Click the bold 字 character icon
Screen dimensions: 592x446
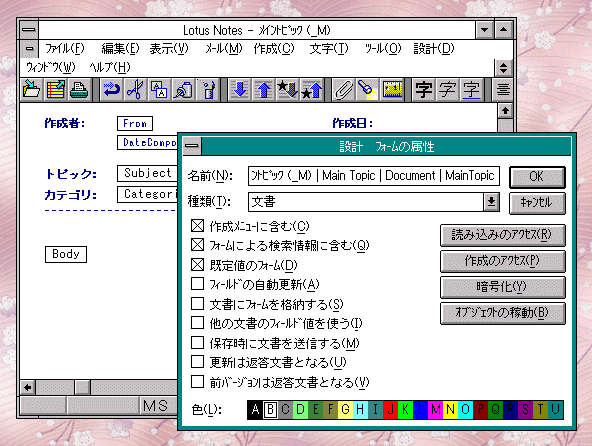click(x=424, y=90)
